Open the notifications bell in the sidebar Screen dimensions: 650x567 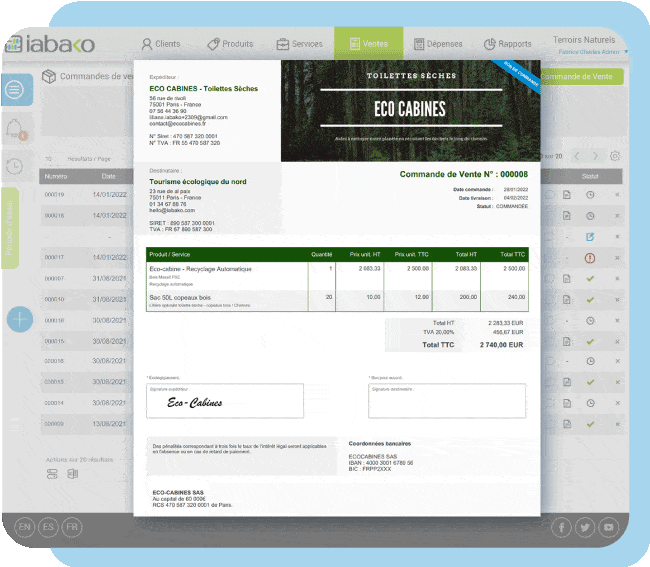coord(16,129)
